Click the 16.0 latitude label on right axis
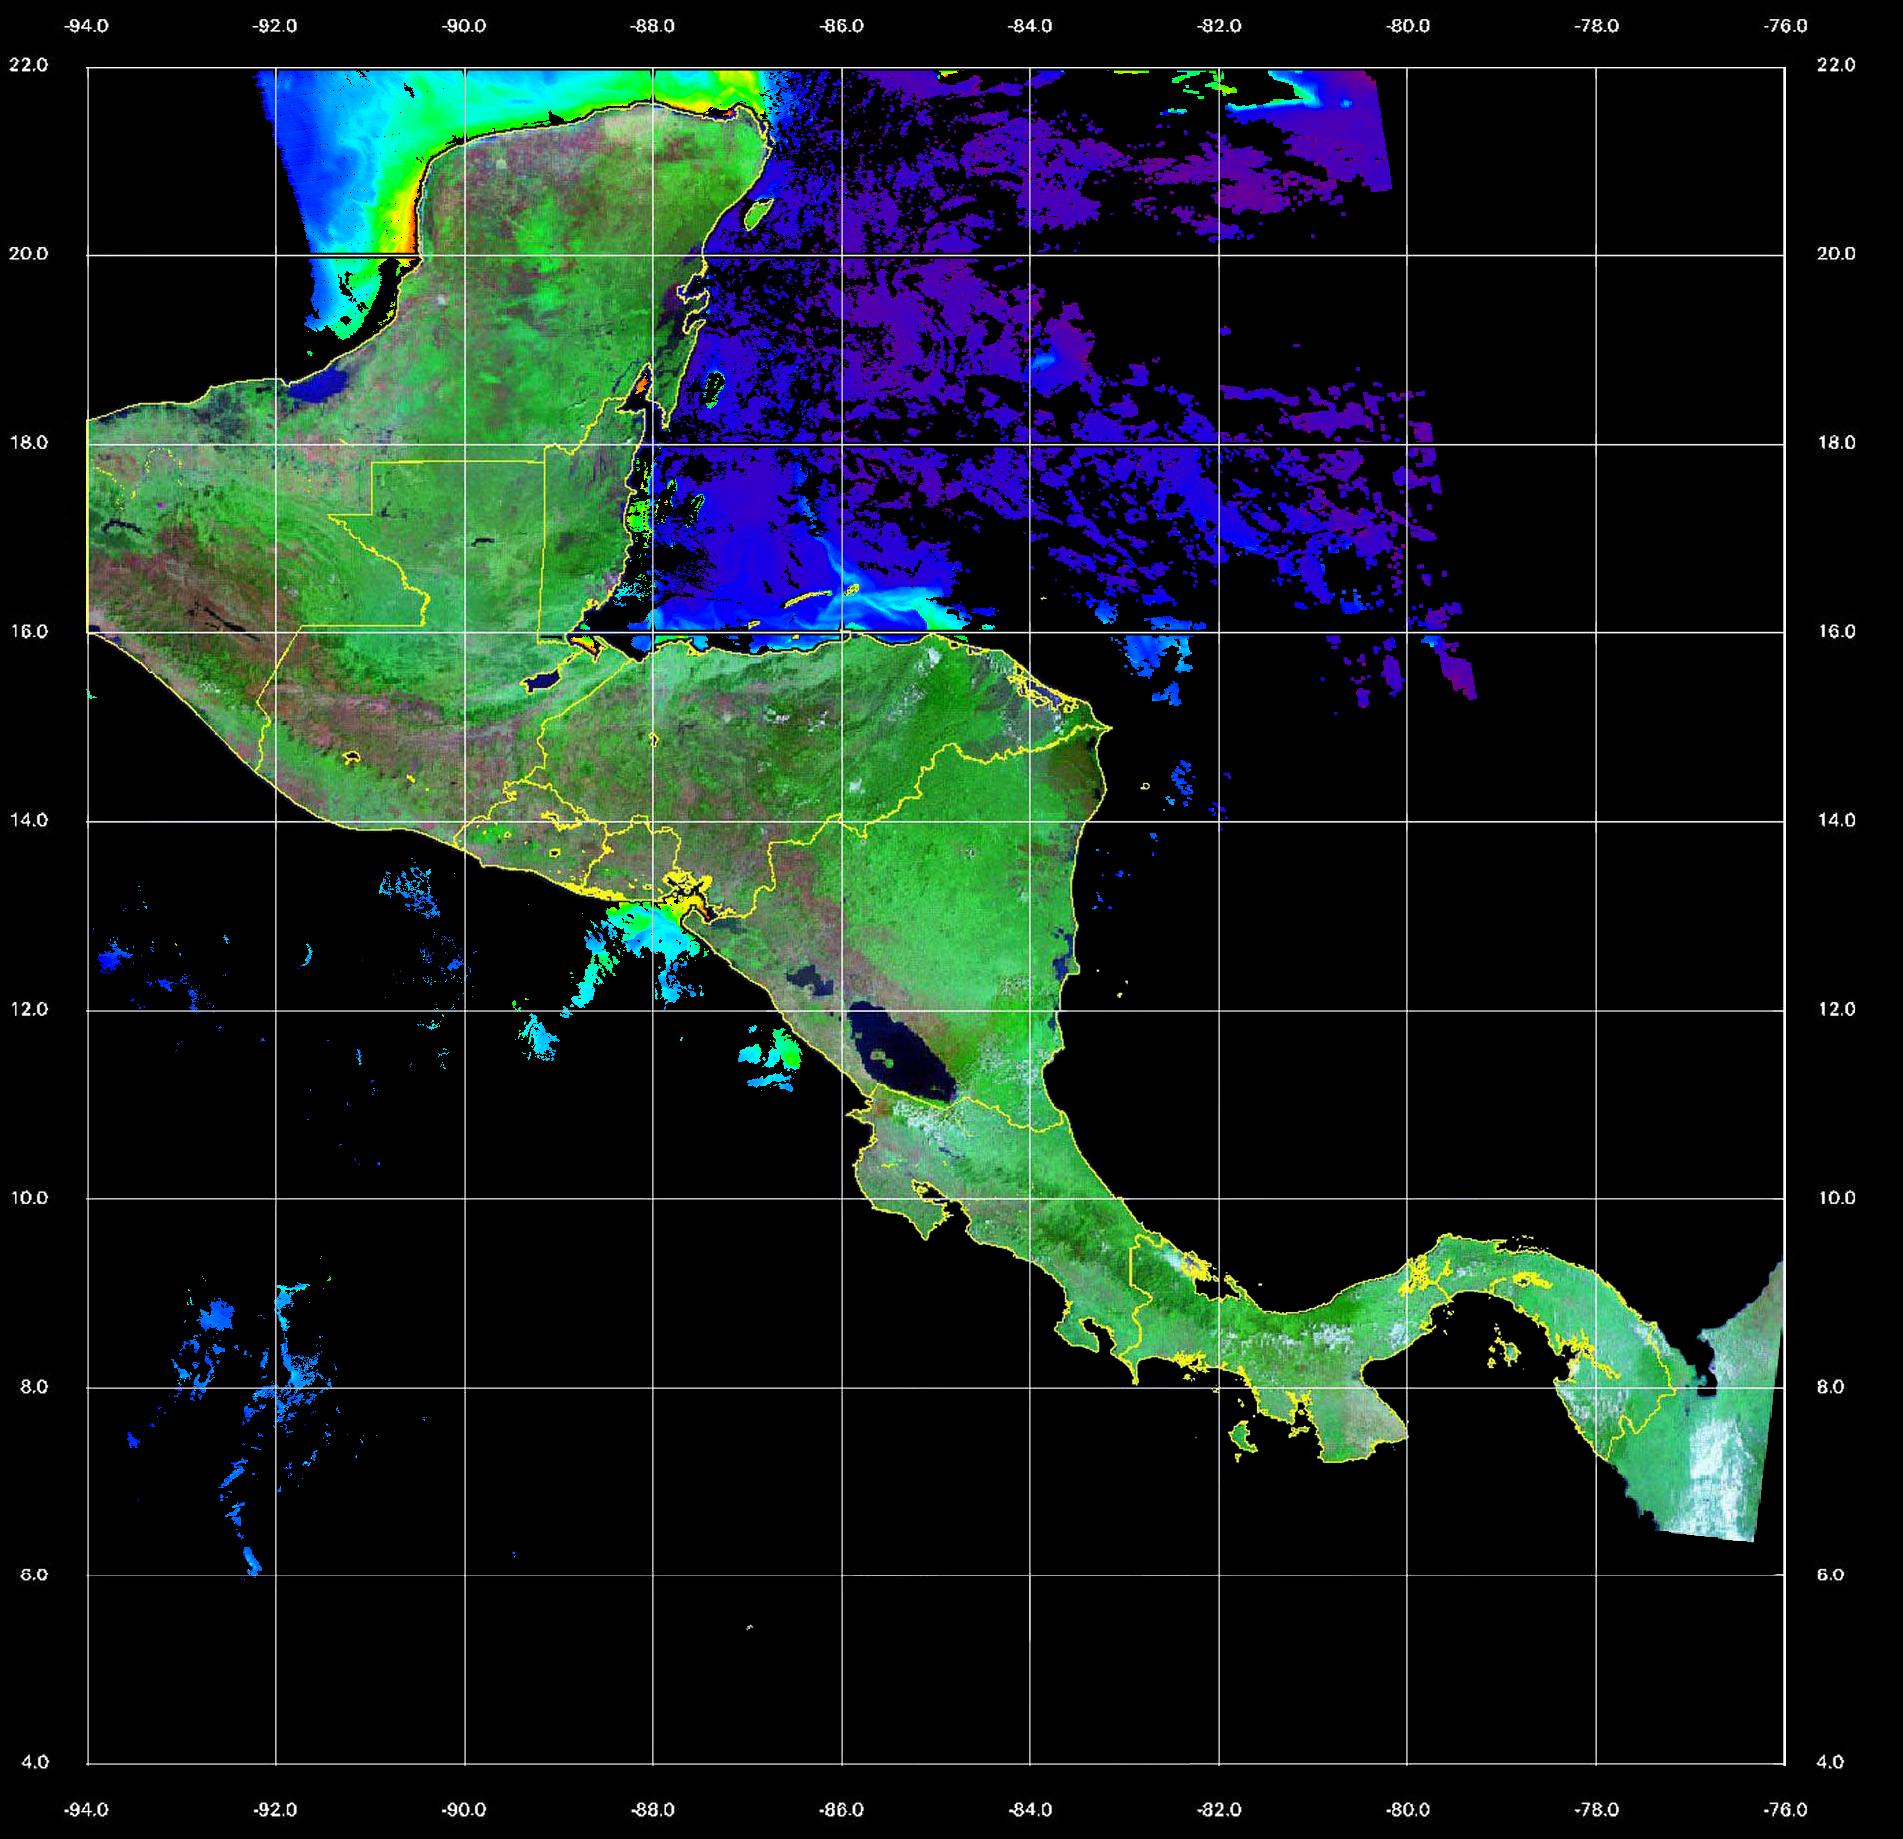Image resolution: width=1903 pixels, height=1839 pixels. [1835, 631]
